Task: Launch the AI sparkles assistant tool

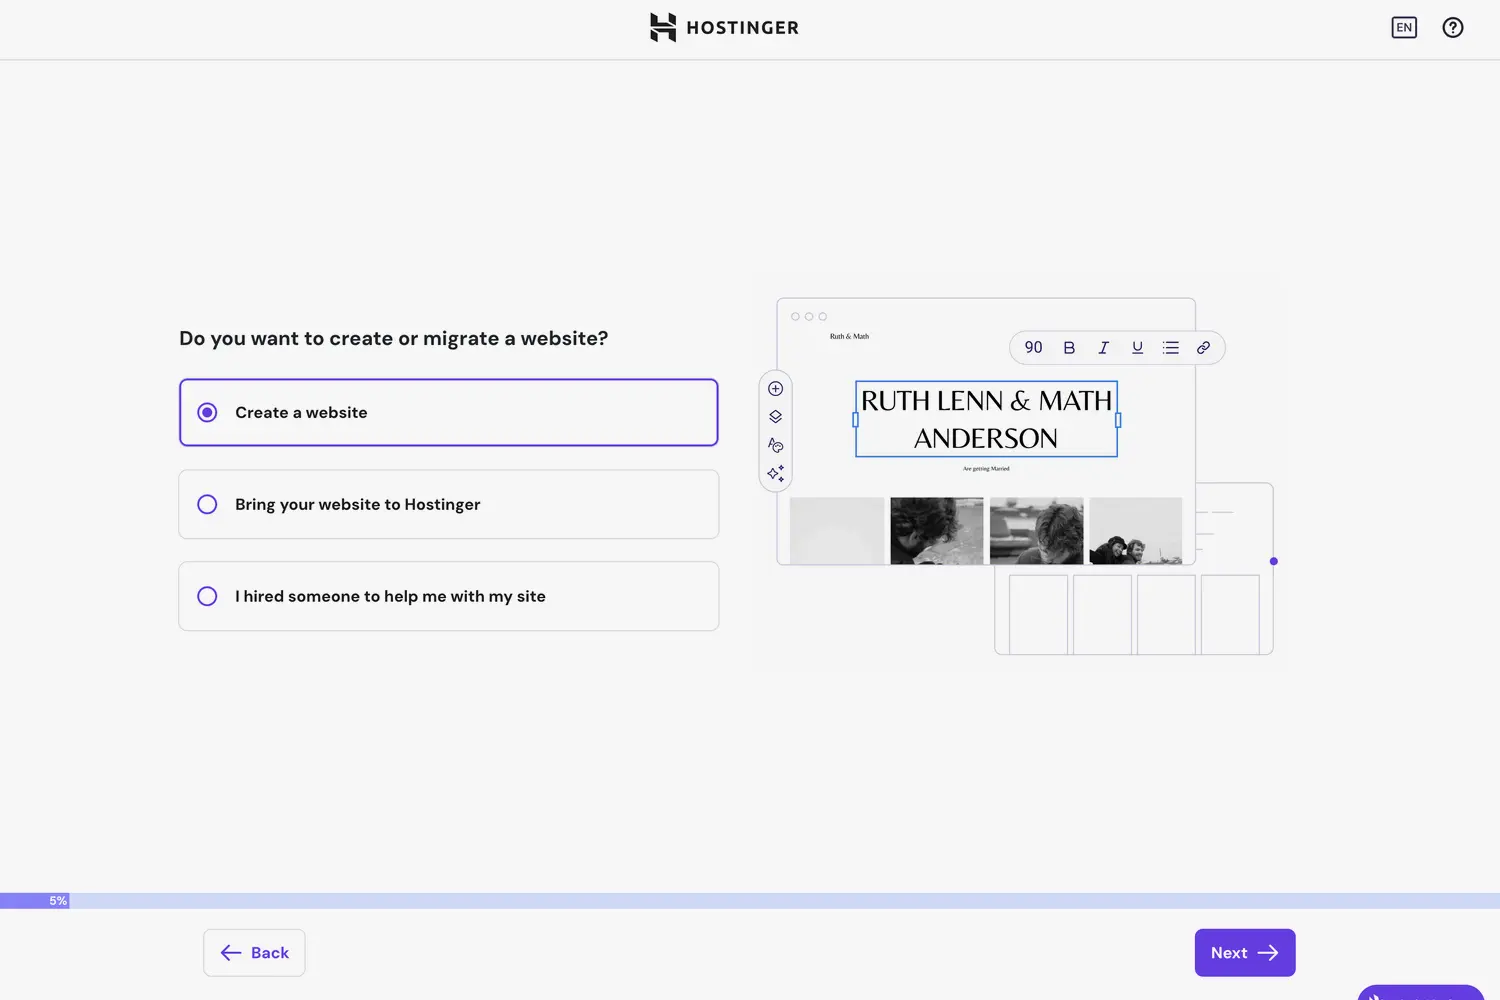Action: tap(775, 473)
